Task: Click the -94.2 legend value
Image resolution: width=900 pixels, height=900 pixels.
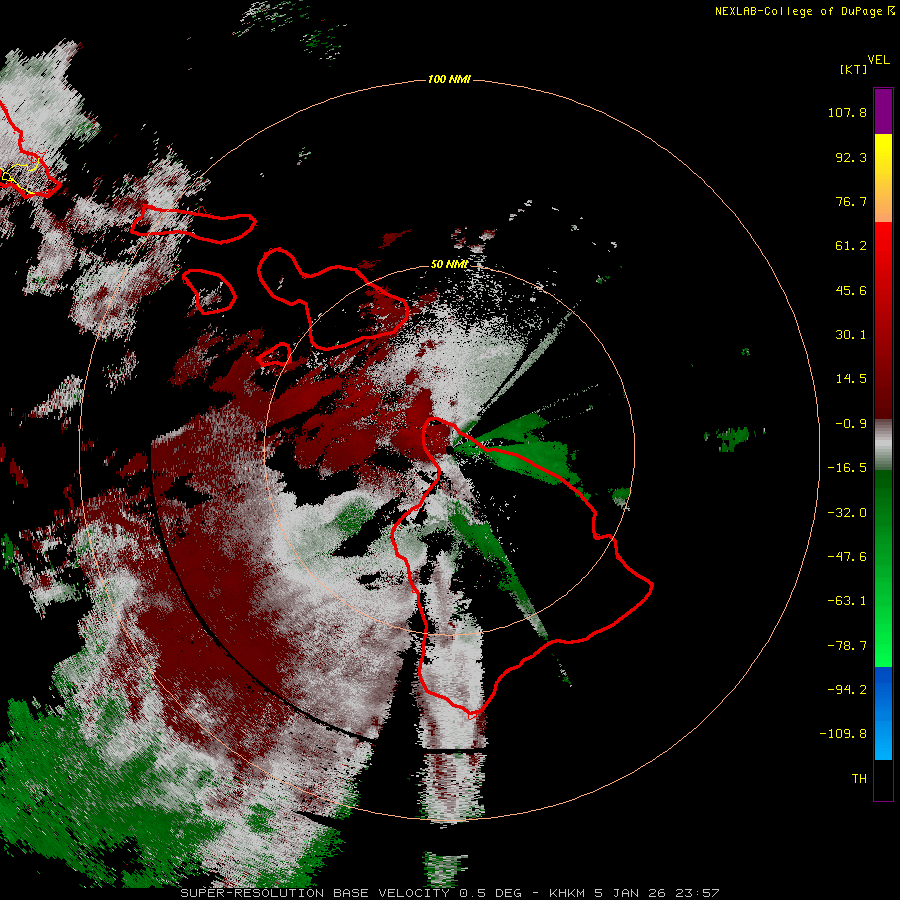Action: 847,689
